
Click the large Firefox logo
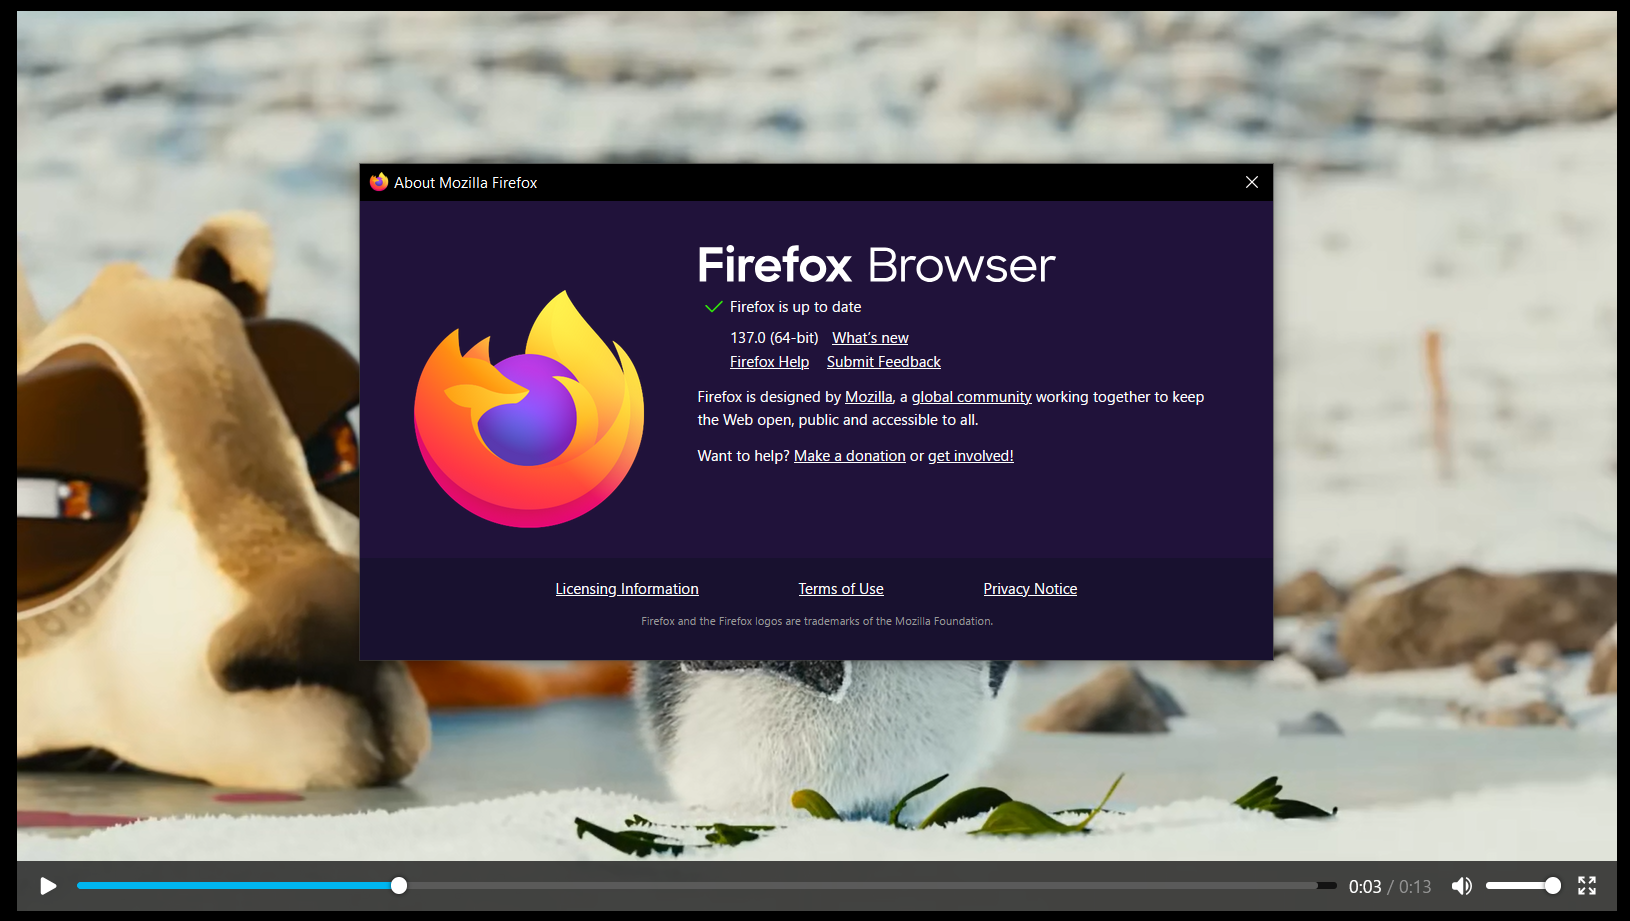coord(529,409)
